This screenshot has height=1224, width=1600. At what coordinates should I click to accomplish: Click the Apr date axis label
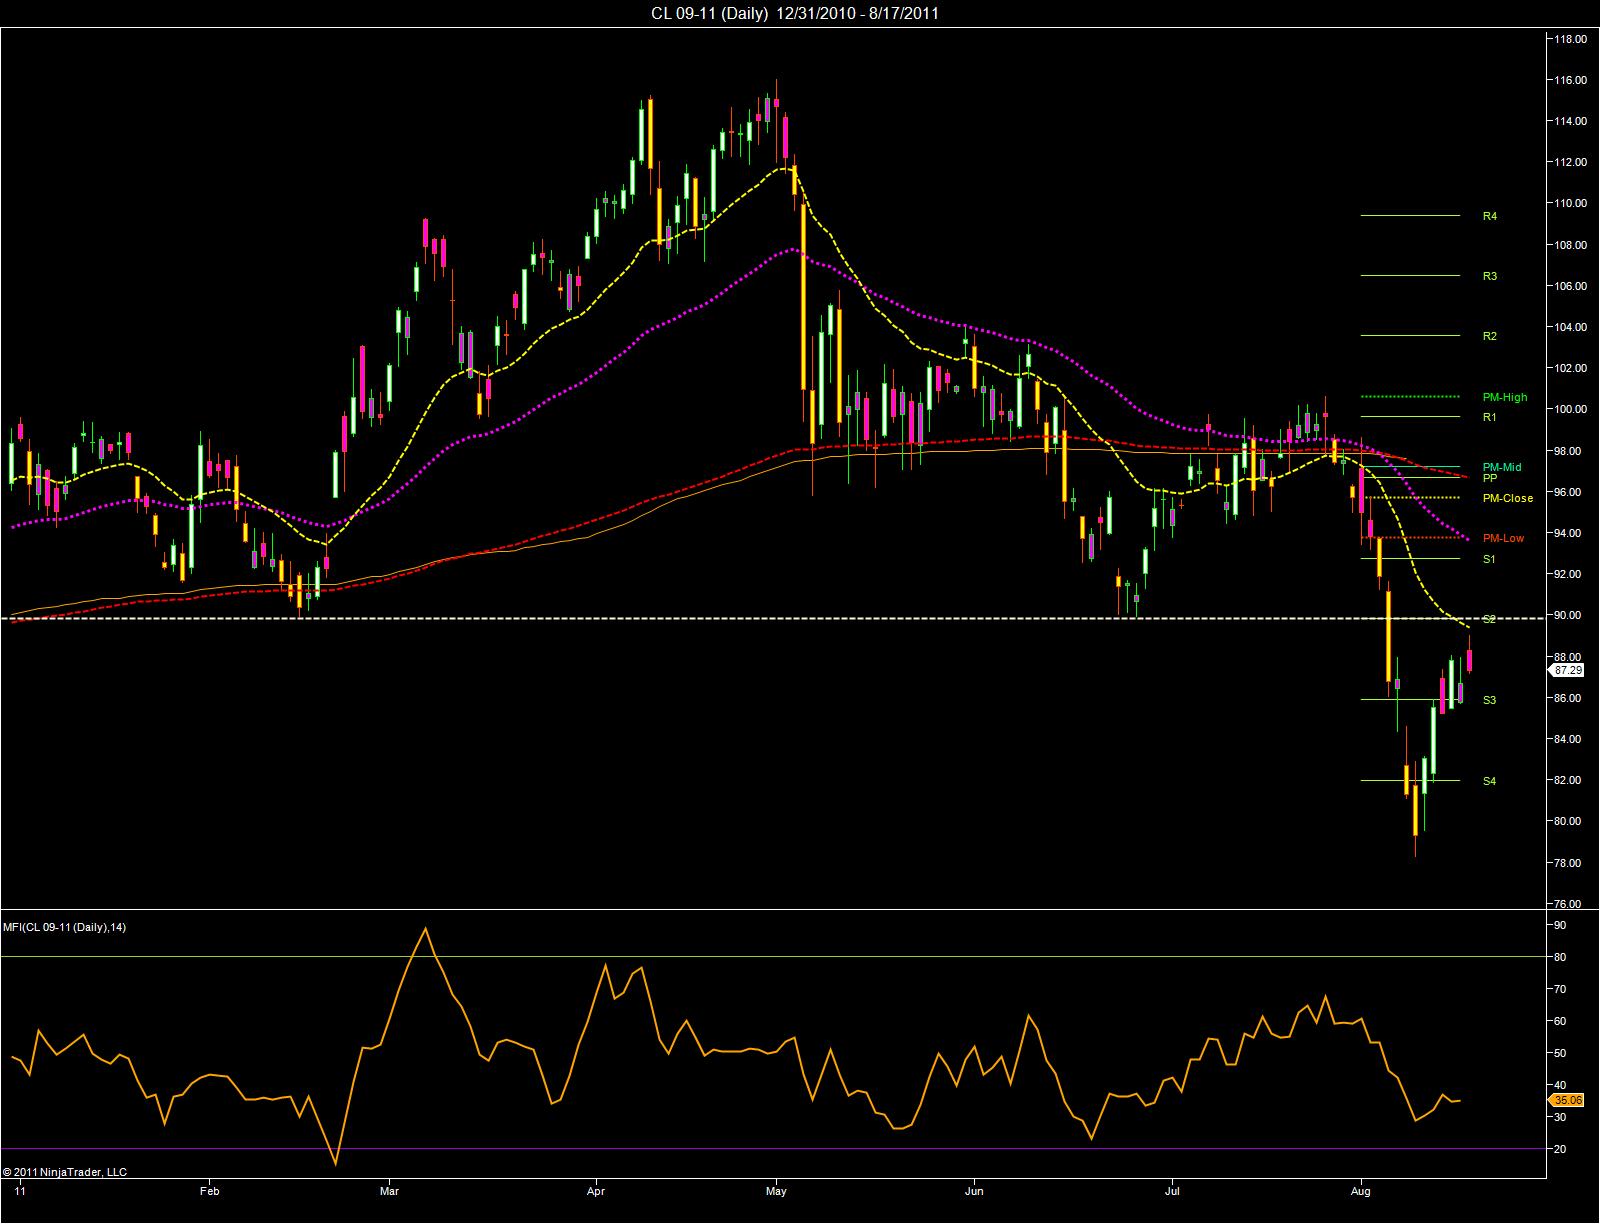tap(596, 1191)
